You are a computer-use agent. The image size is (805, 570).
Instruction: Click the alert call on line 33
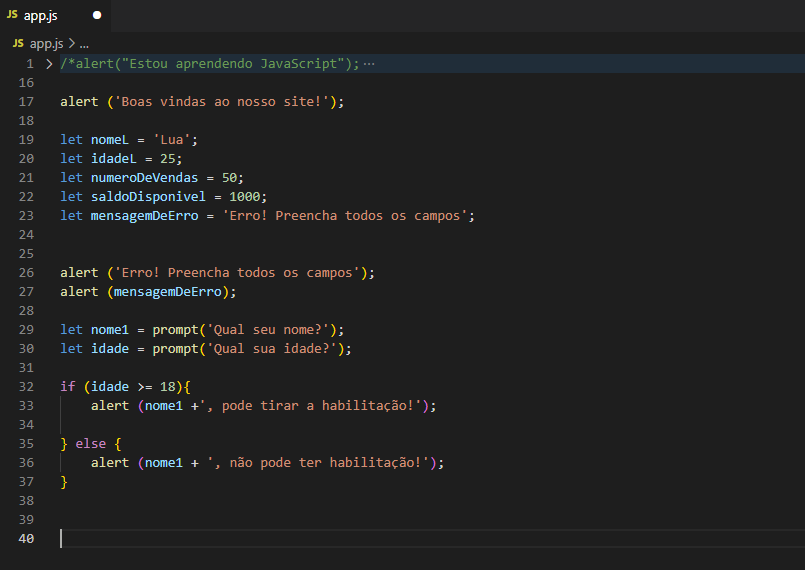click(x=110, y=406)
